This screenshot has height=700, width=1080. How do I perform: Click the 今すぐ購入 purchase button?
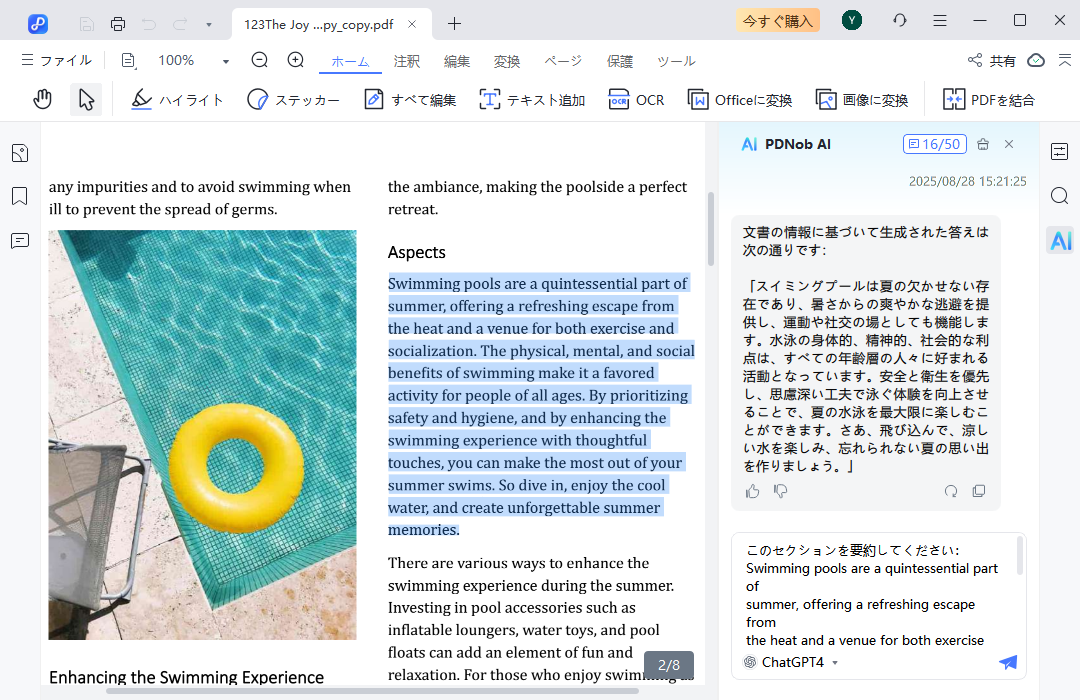pyautogui.click(x=777, y=20)
